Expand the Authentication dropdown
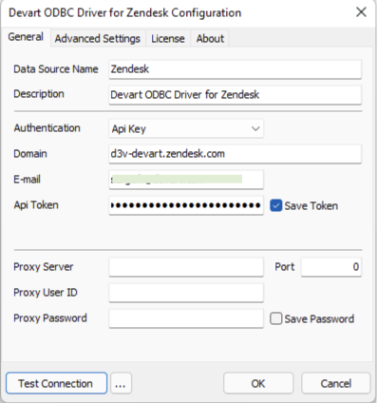This screenshot has width=377, height=403. click(x=186, y=129)
